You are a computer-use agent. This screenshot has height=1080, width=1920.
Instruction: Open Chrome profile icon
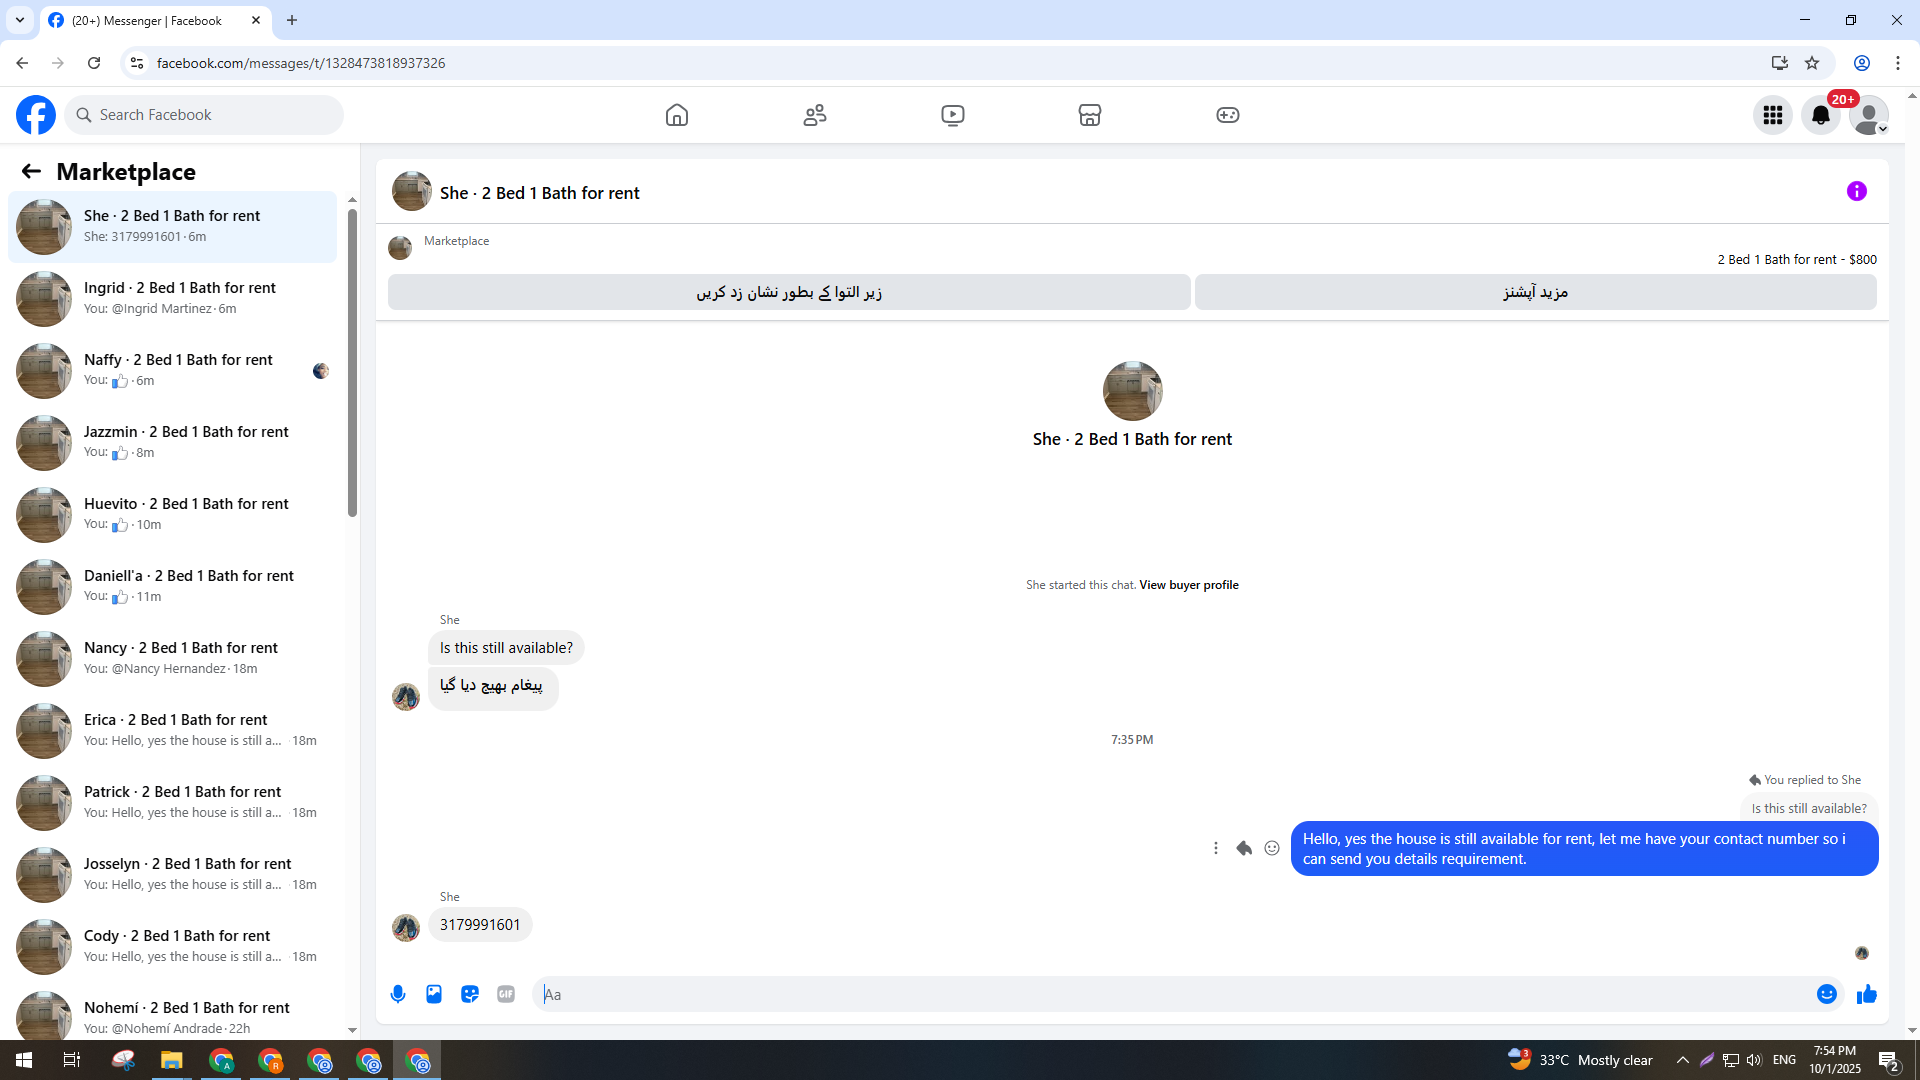(1862, 63)
